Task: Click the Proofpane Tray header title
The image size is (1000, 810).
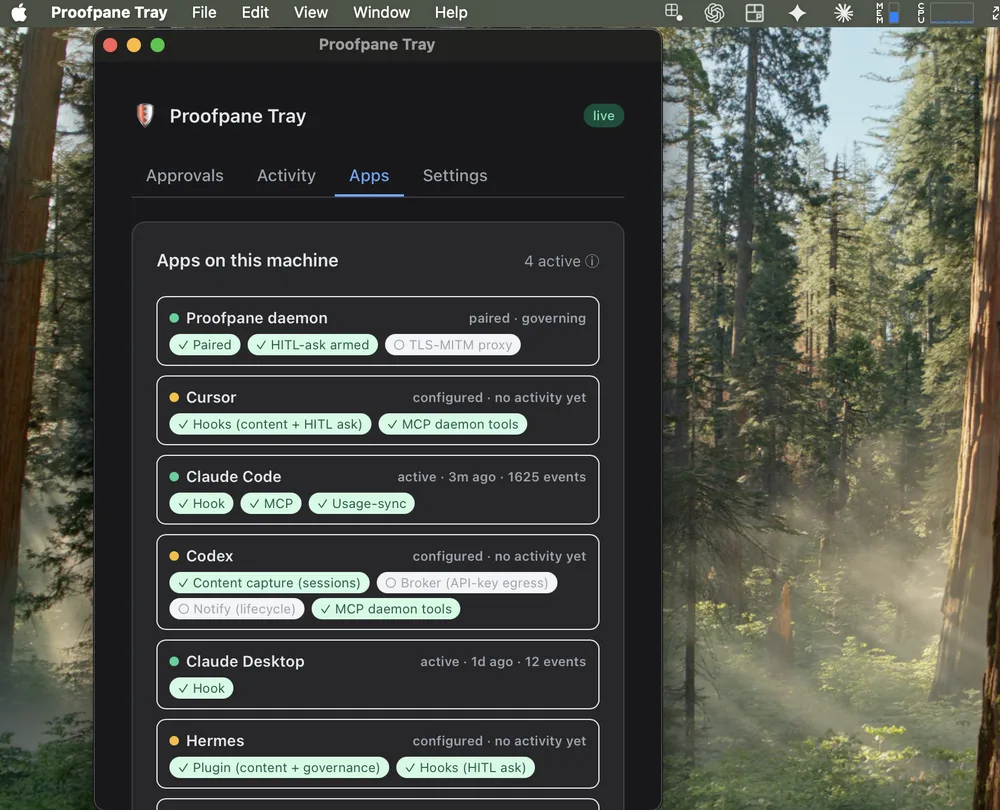Action: (x=238, y=116)
